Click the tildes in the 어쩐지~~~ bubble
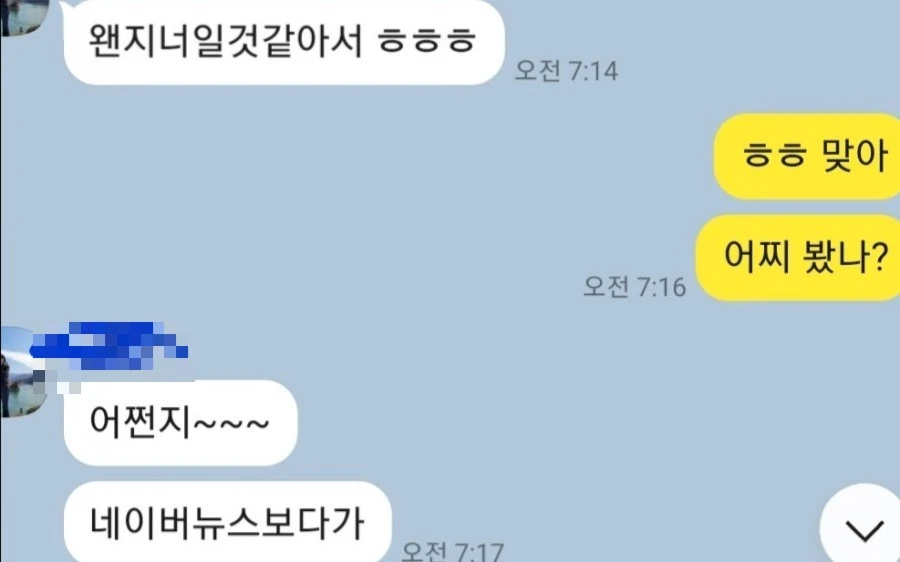 click(x=231, y=424)
